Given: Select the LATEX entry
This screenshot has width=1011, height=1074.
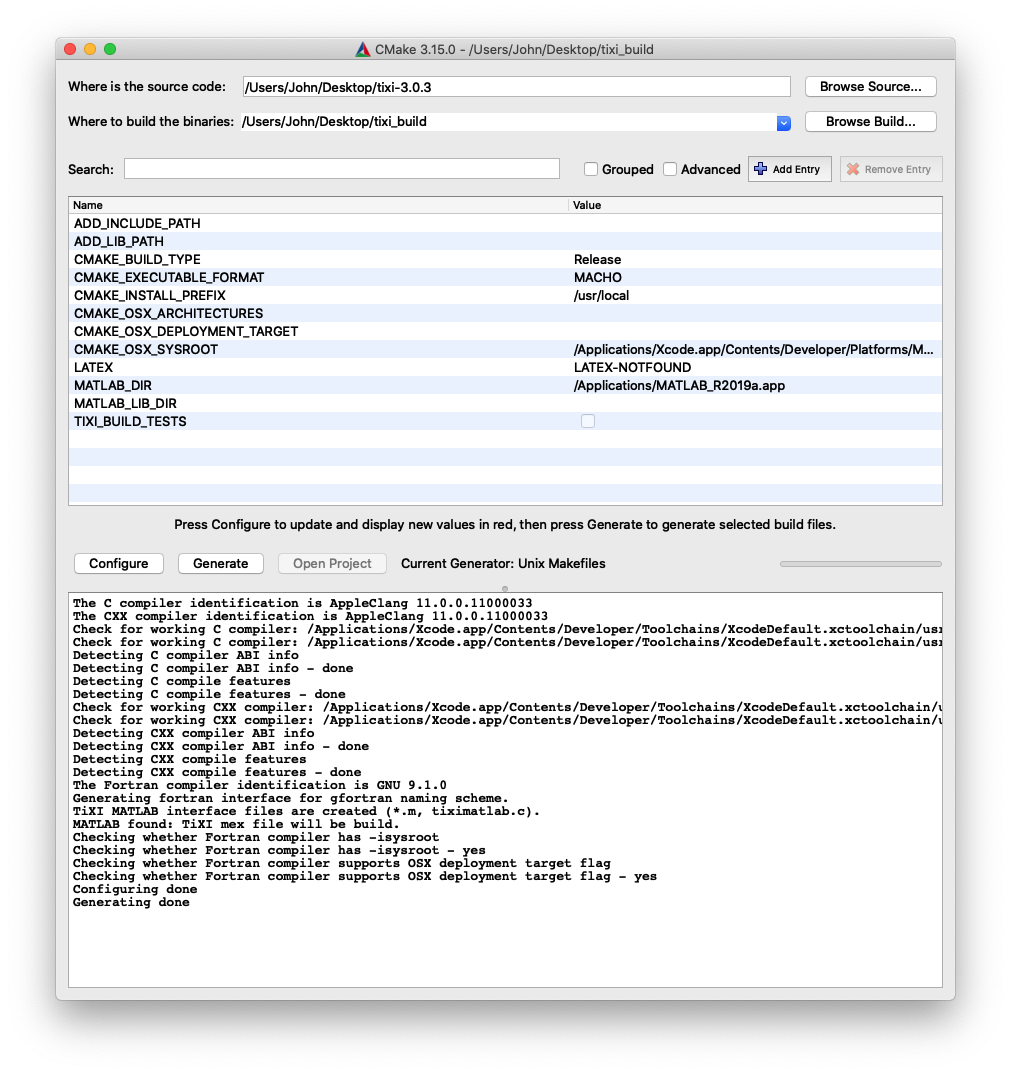Looking at the screenshot, I should 93,368.
